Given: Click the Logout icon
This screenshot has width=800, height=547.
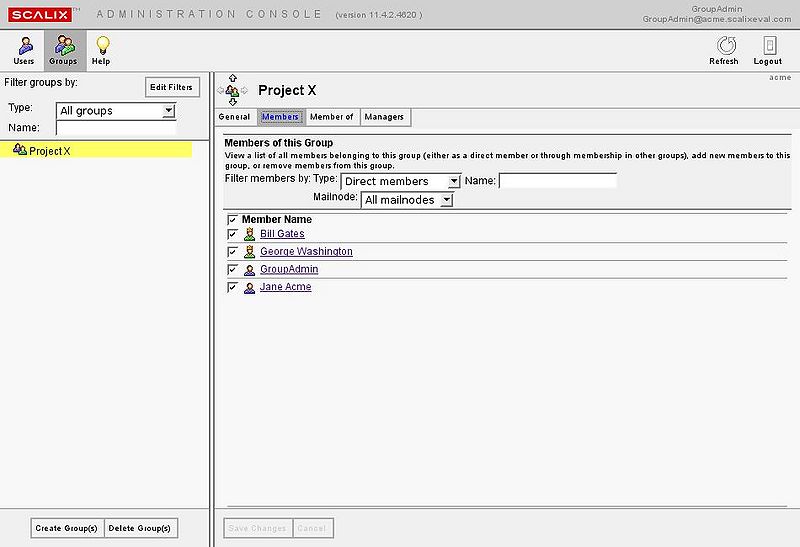Looking at the screenshot, I should point(768,47).
